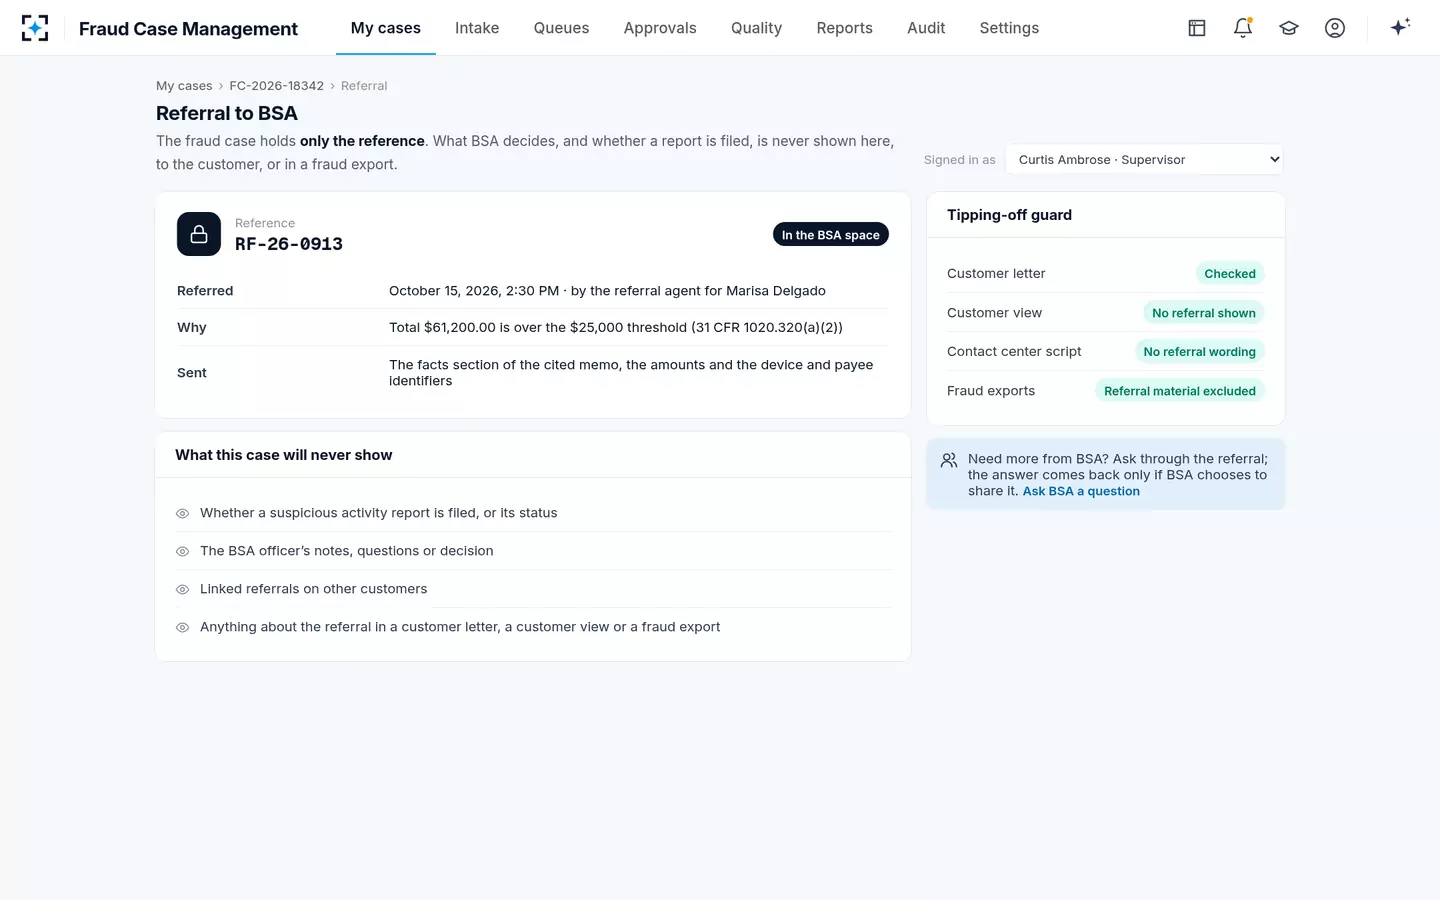The height and width of the screenshot is (900, 1440).
Task: Click the What this case will never show heading
Action: pyautogui.click(x=284, y=455)
